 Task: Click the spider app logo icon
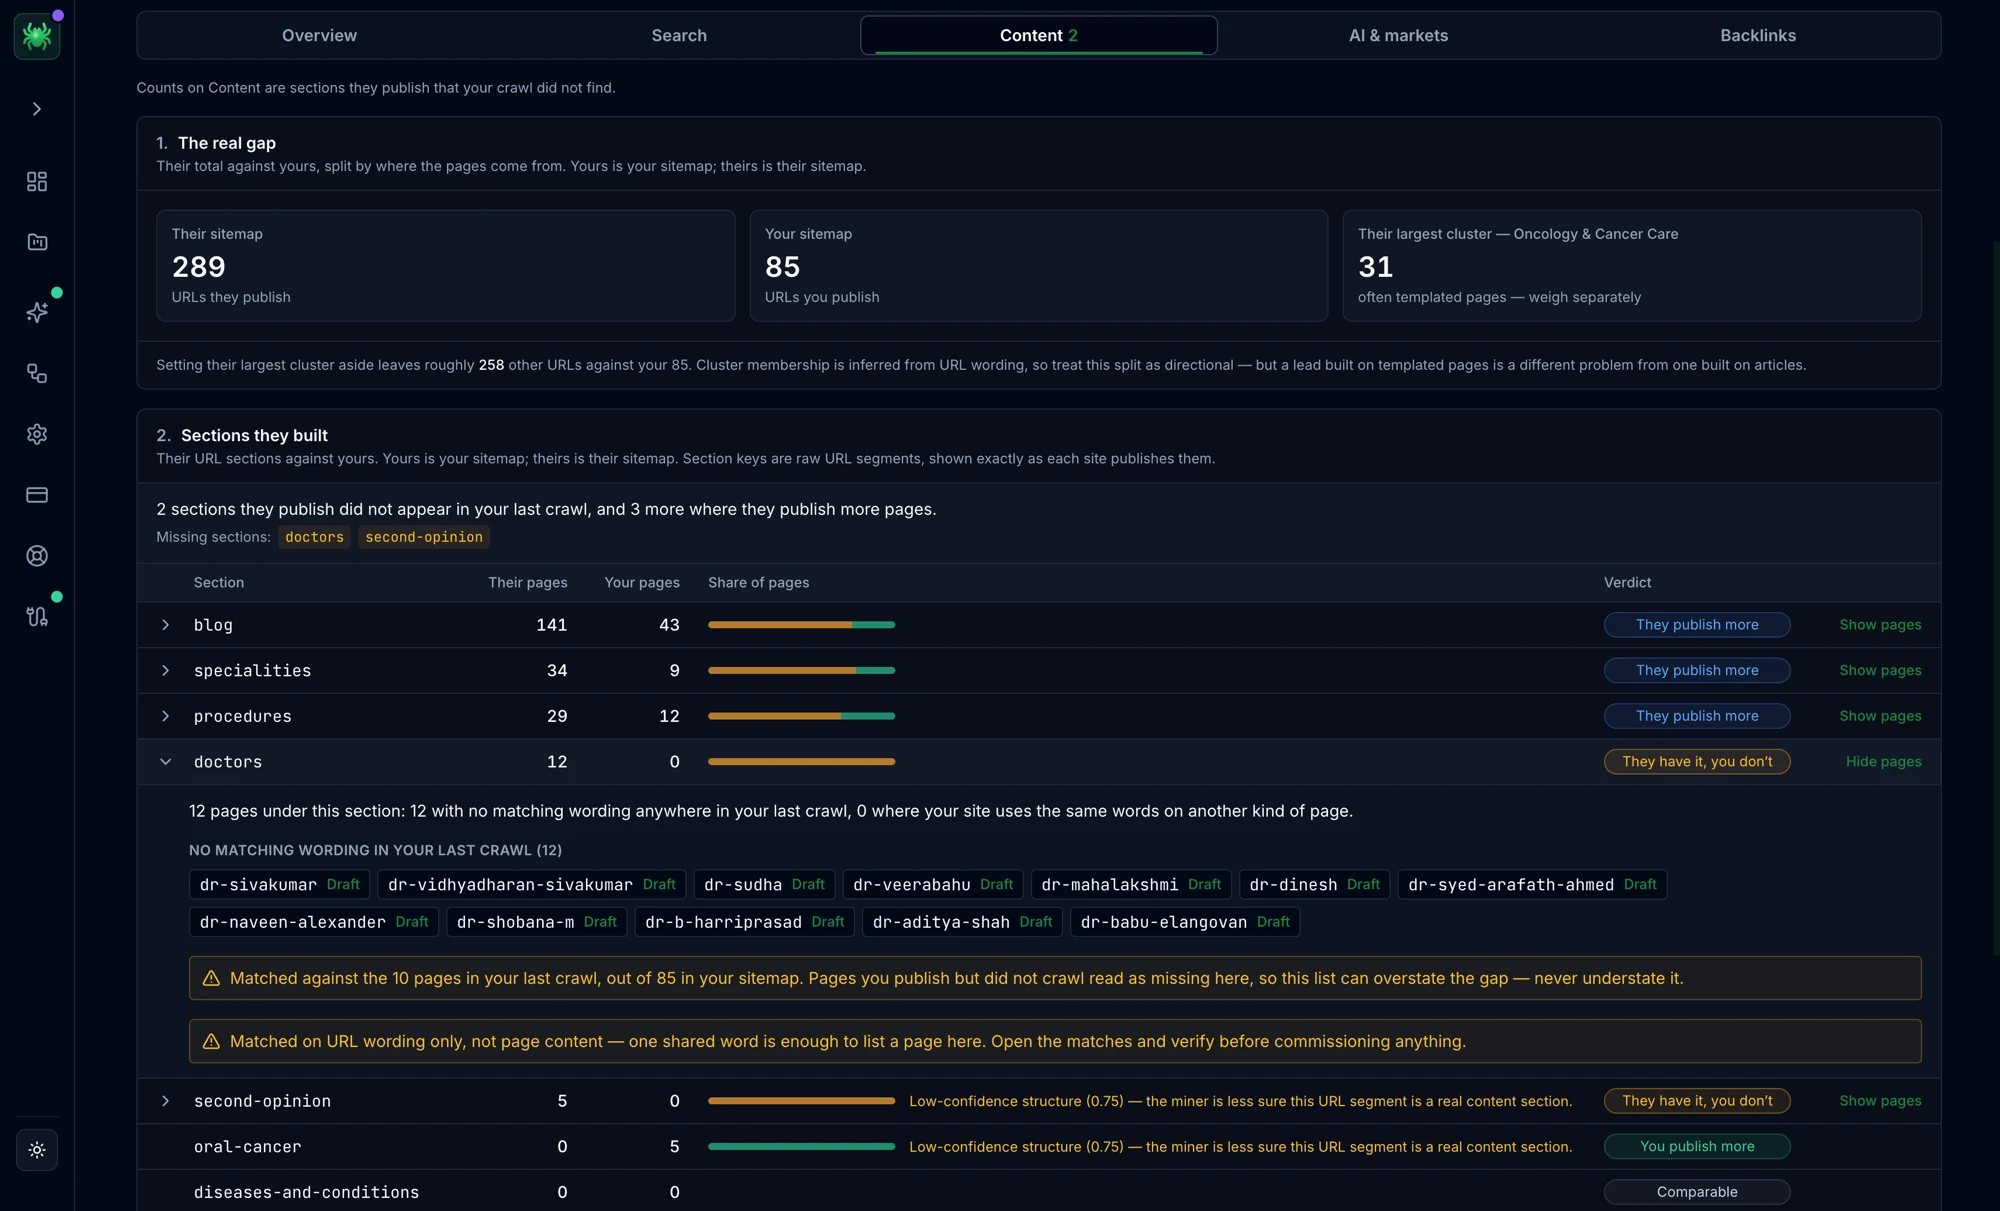click(37, 36)
